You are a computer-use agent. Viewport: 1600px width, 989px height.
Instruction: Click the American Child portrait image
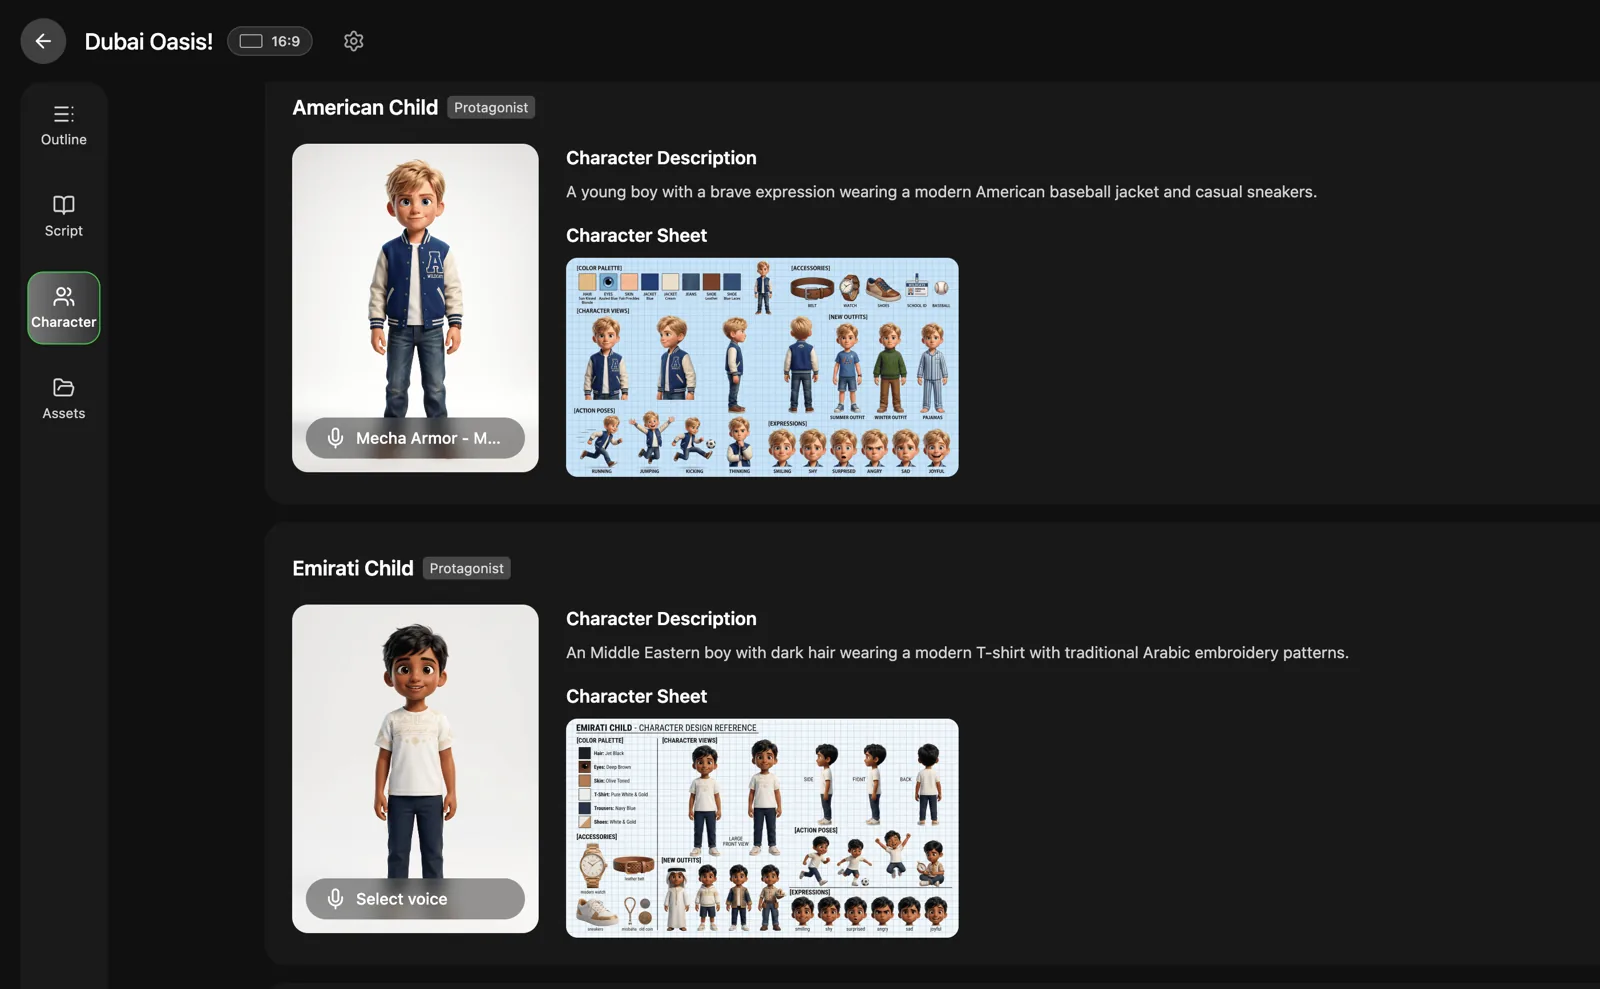(415, 280)
